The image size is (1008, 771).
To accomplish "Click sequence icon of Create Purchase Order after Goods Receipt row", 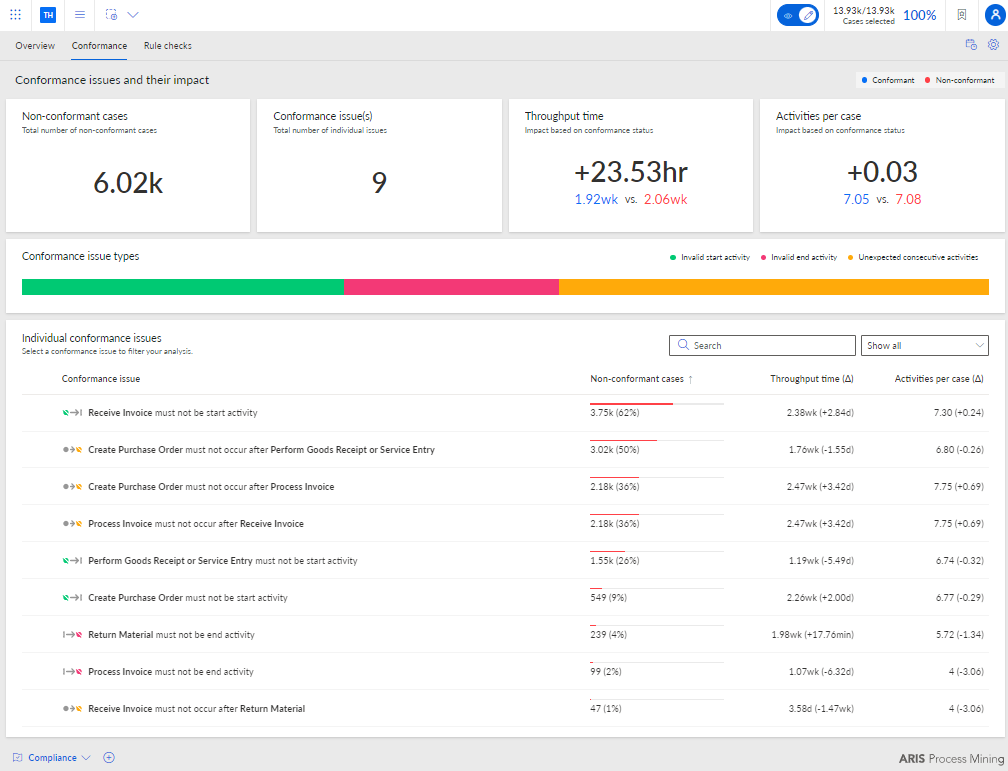I will click(x=72, y=449).
